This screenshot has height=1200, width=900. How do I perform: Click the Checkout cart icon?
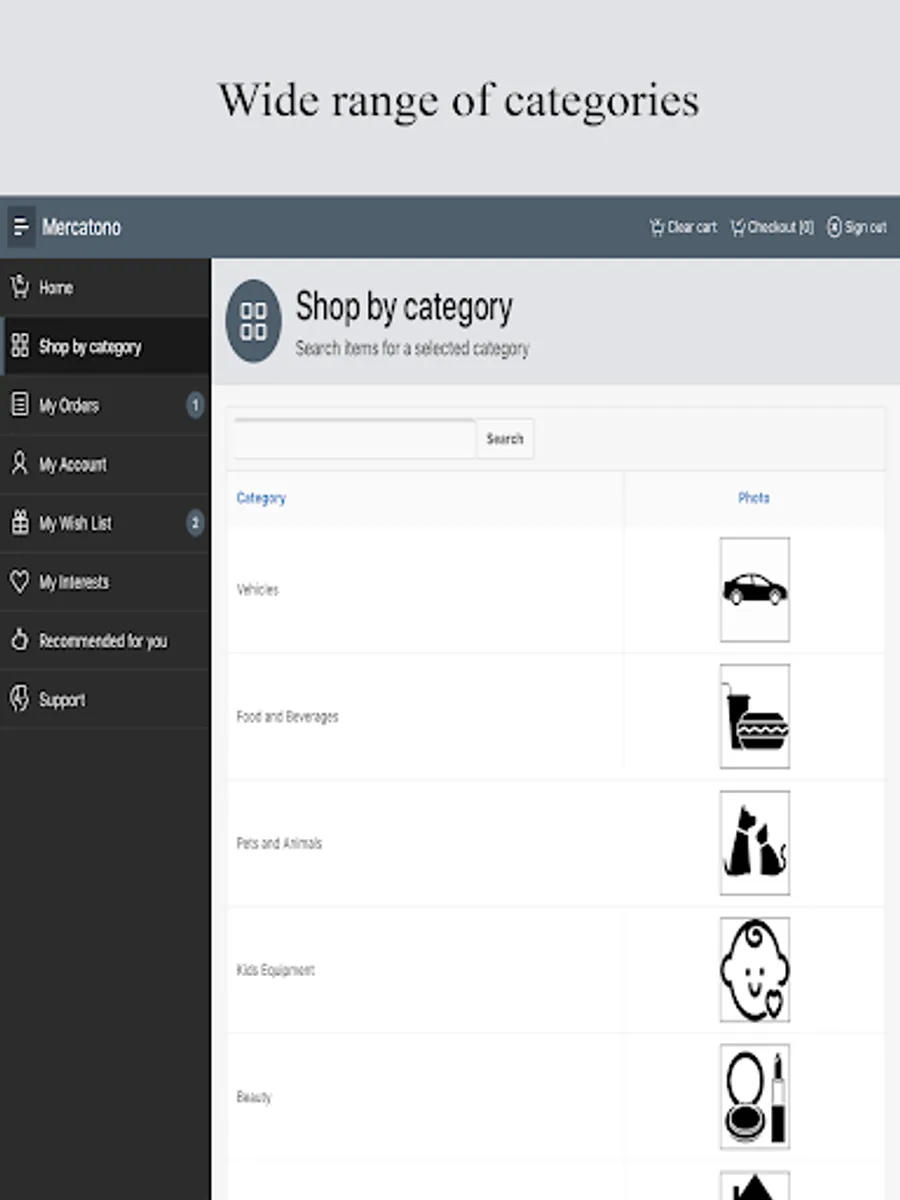[x=738, y=227]
